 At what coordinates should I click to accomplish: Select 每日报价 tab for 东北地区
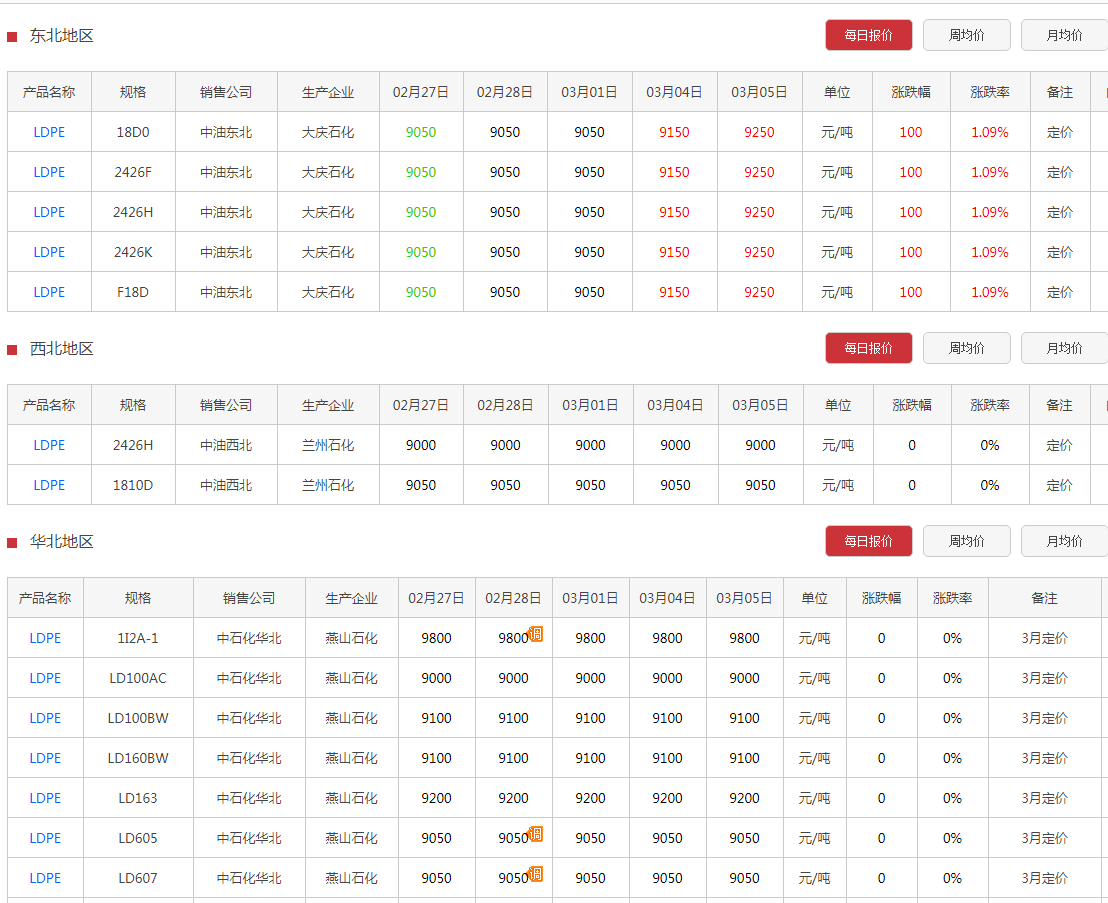pos(868,35)
